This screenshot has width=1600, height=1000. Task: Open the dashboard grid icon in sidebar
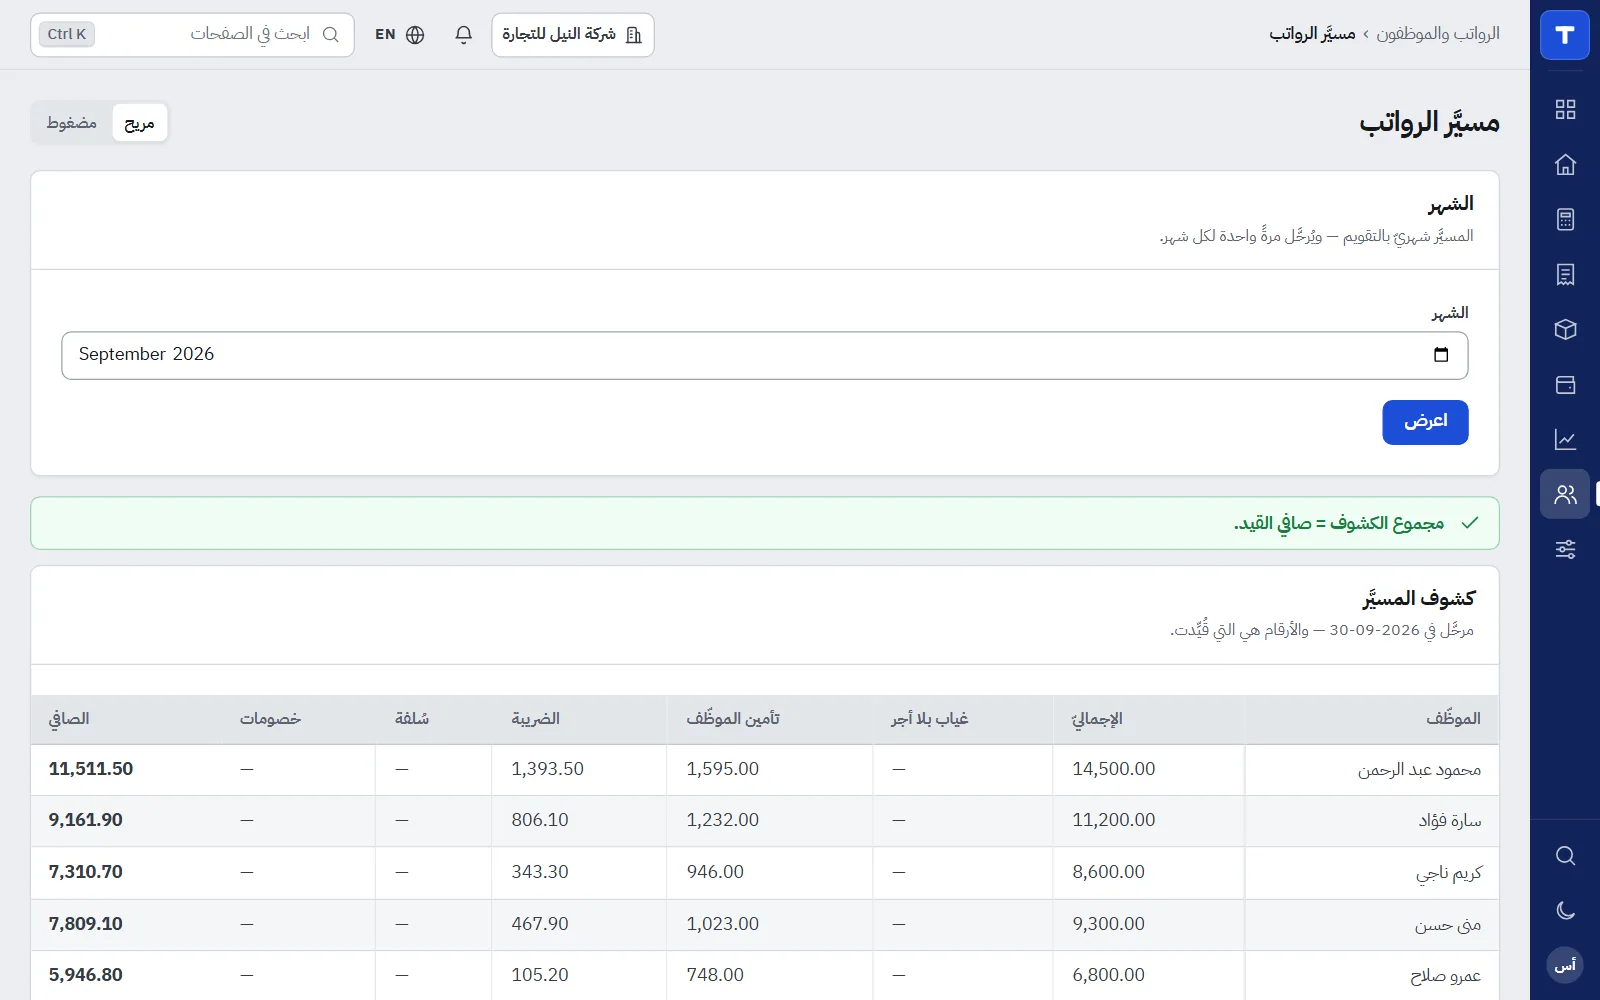(1565, 109)
